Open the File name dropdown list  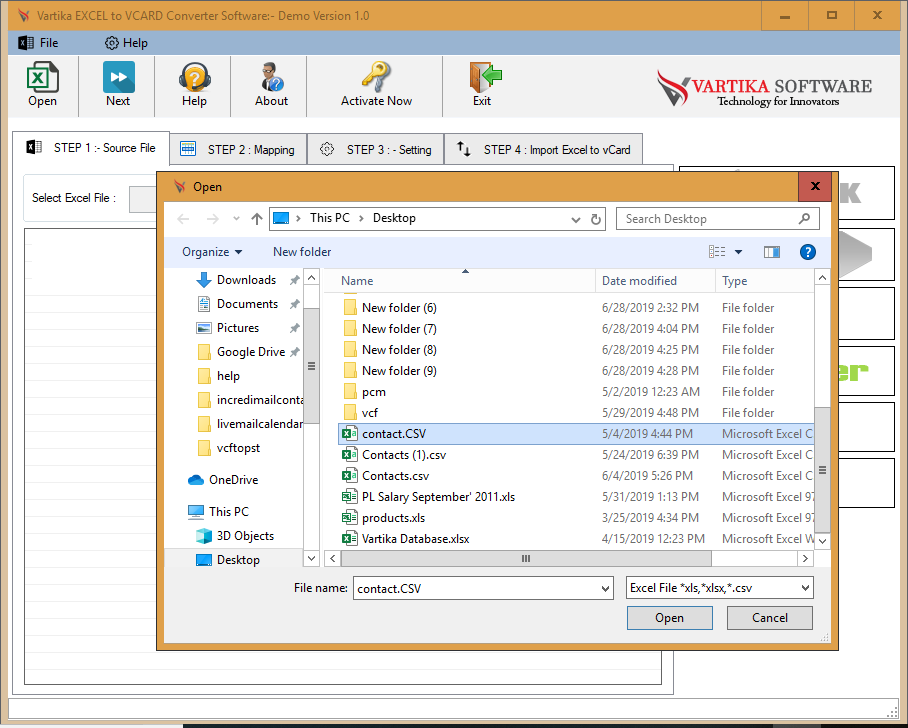pyautogui.click(x=605, y=588)
